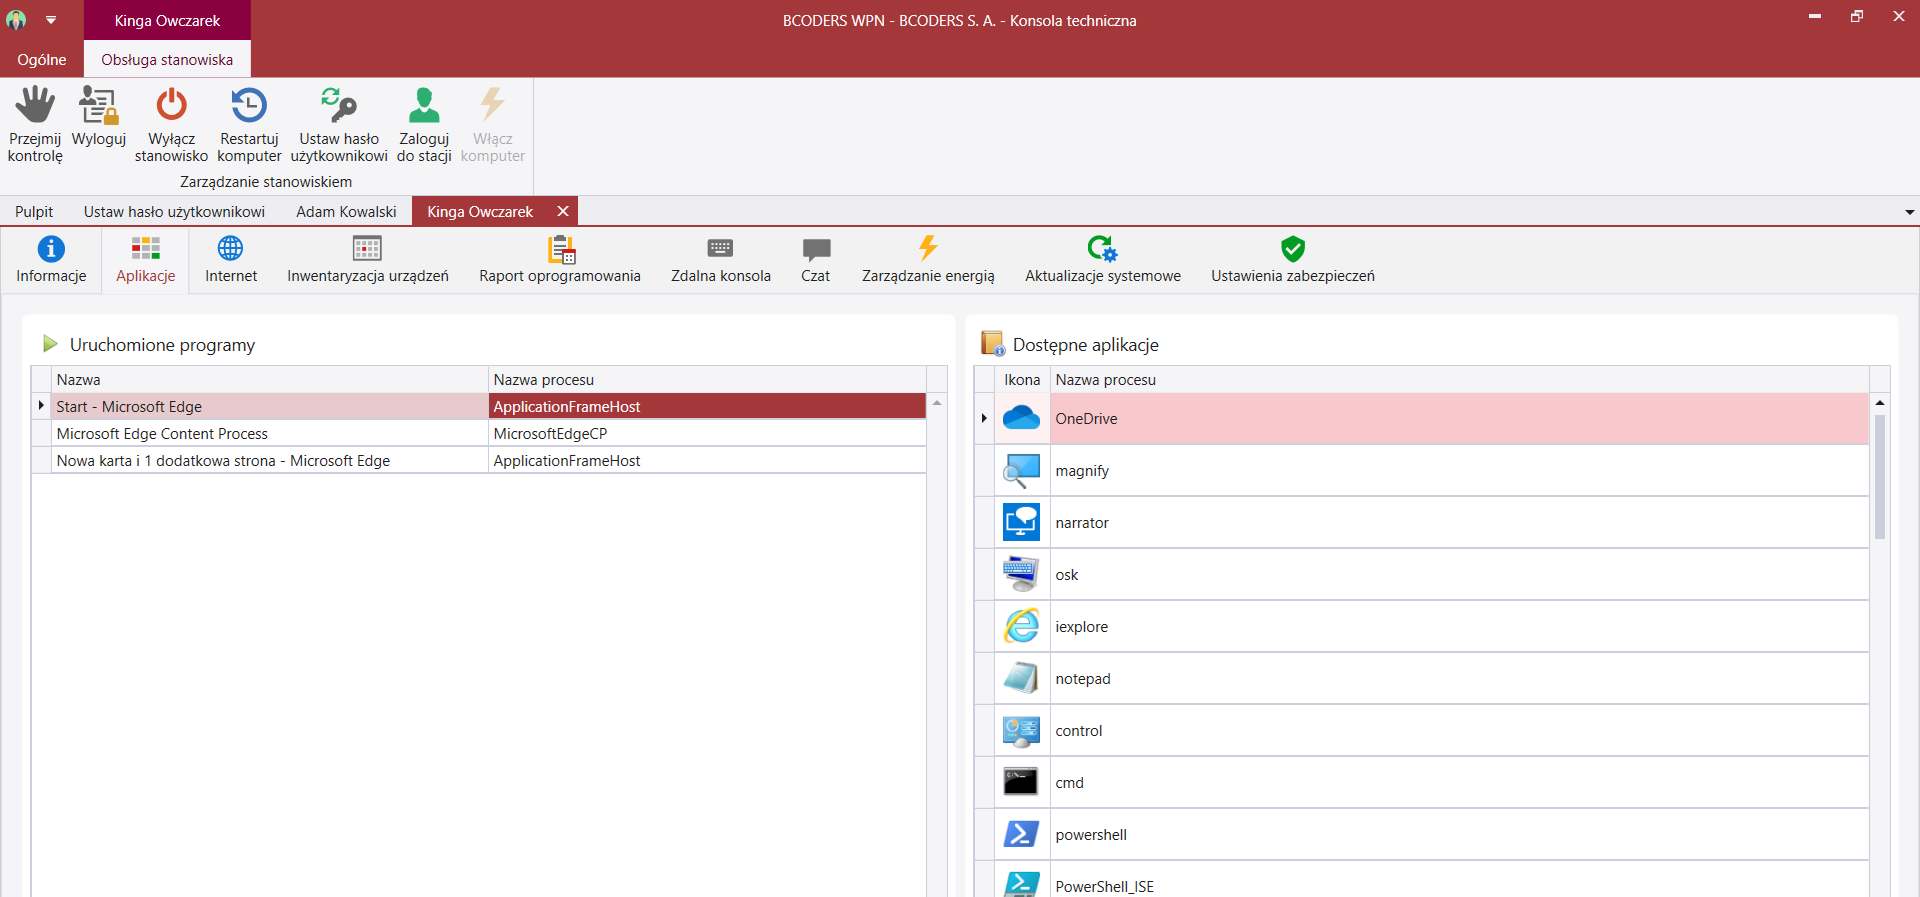Click Wyłącz stanowisko power icon

point(171,104)
